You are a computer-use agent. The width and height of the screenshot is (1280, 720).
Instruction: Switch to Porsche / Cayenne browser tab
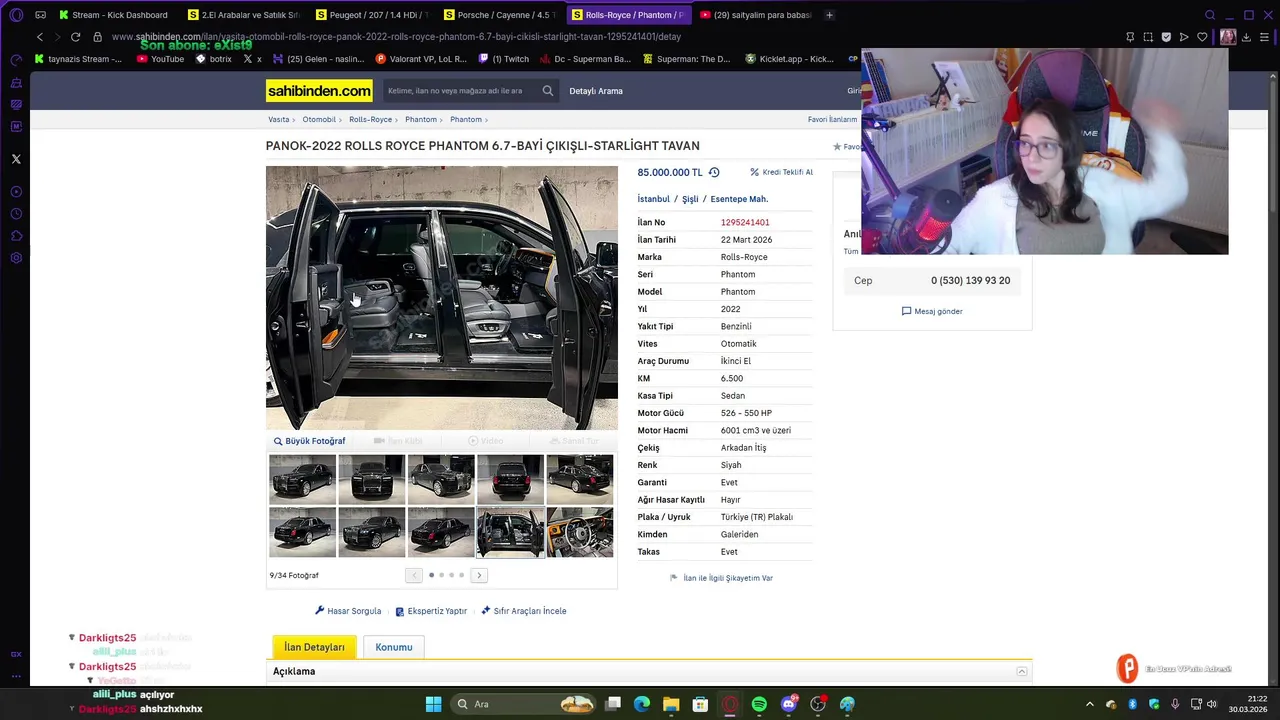[500, 15]
